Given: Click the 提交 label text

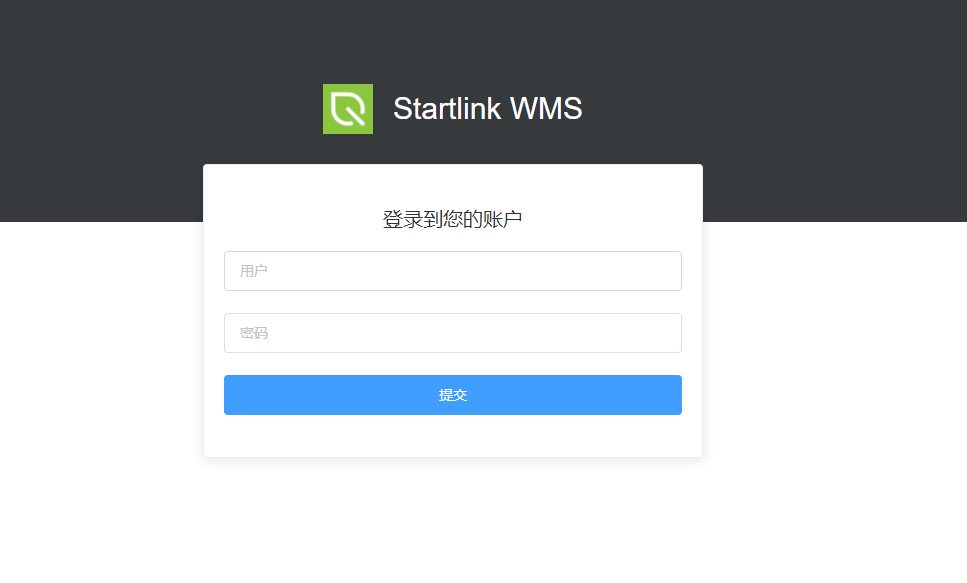Looking at the screenshot, I should (453, 395).
